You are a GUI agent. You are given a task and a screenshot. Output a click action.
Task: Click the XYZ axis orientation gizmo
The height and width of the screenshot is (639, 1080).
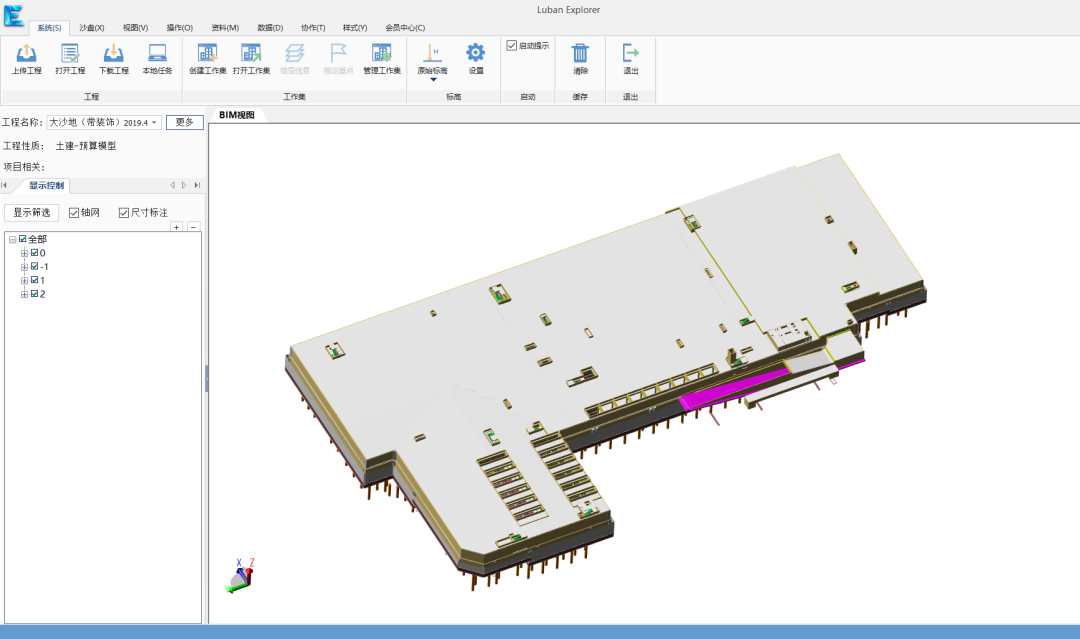tap(240, 576)
